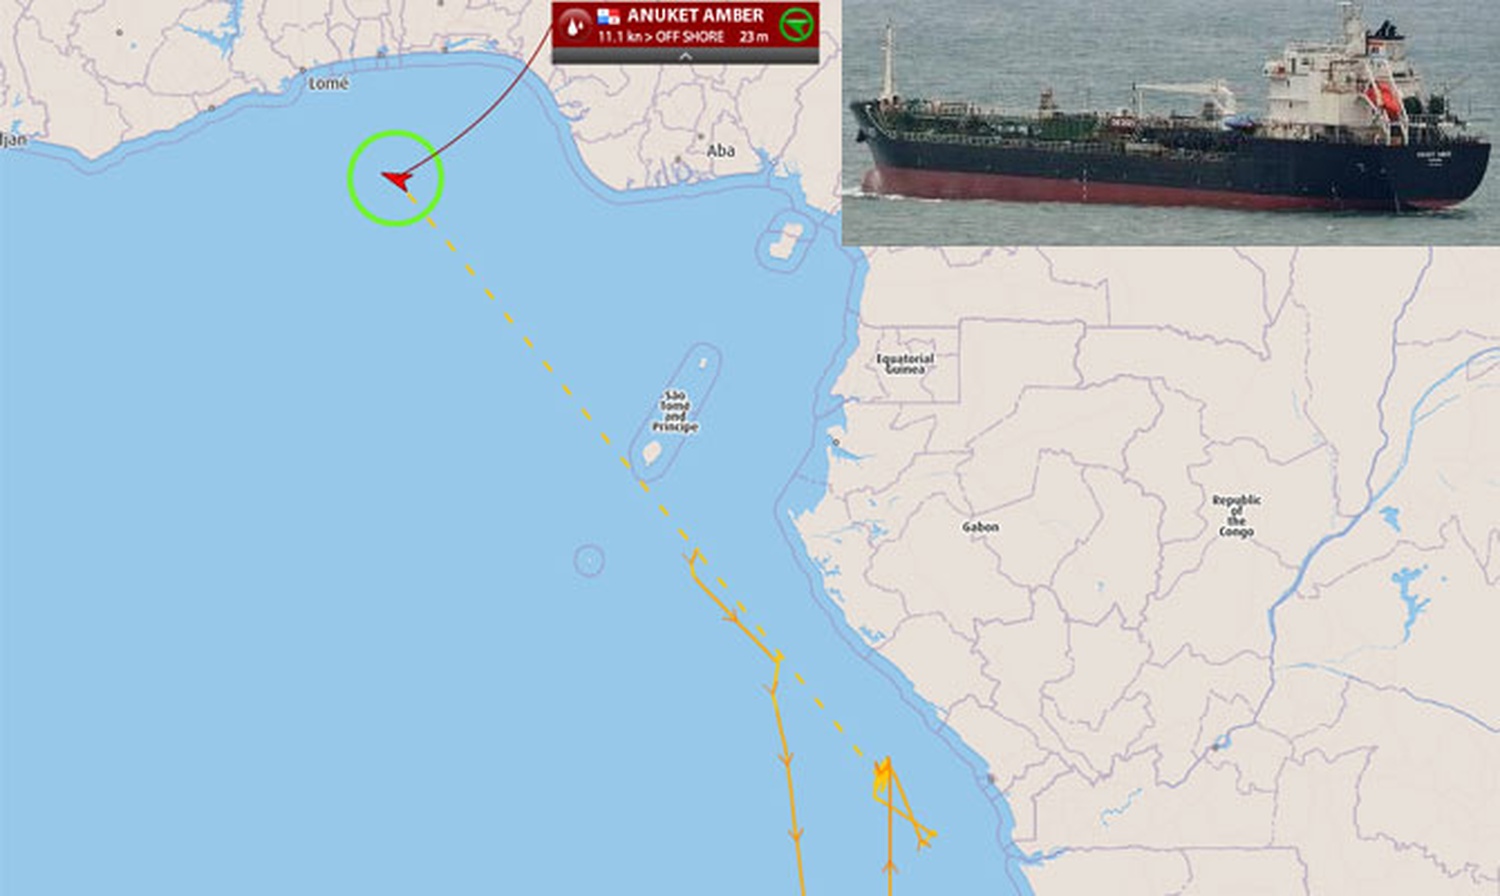The width and height of the screenshot is (1500, 896).
Task: Open the tanker ship photo
Action: point(1171,122)
